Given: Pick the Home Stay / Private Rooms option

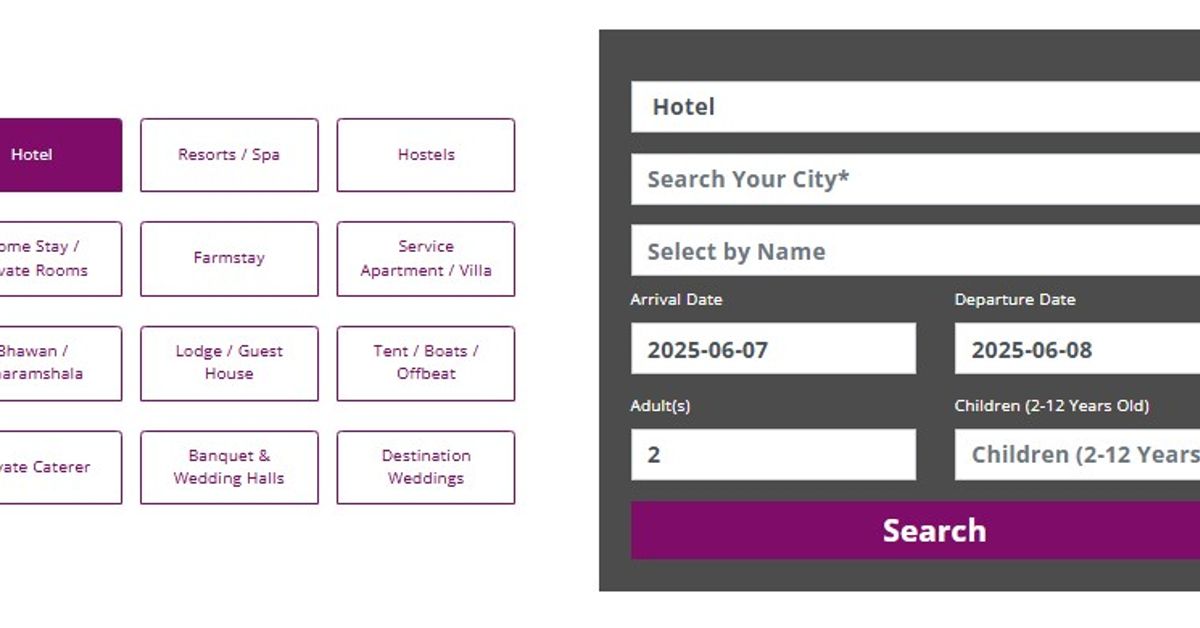Looking at the screenshot, I should [x=50, y=259].
